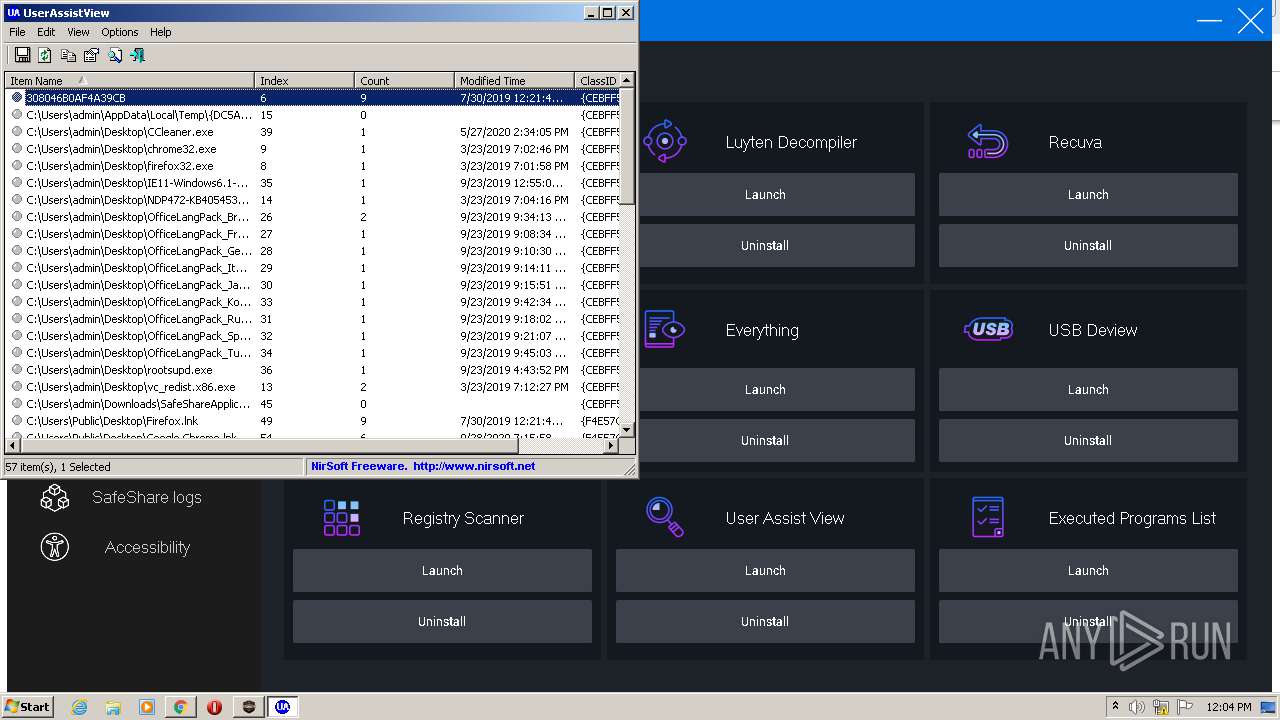Select the NDP472-KB405453 row
This screenshot has height=720, width=1280.
click(x=313, y=200)
